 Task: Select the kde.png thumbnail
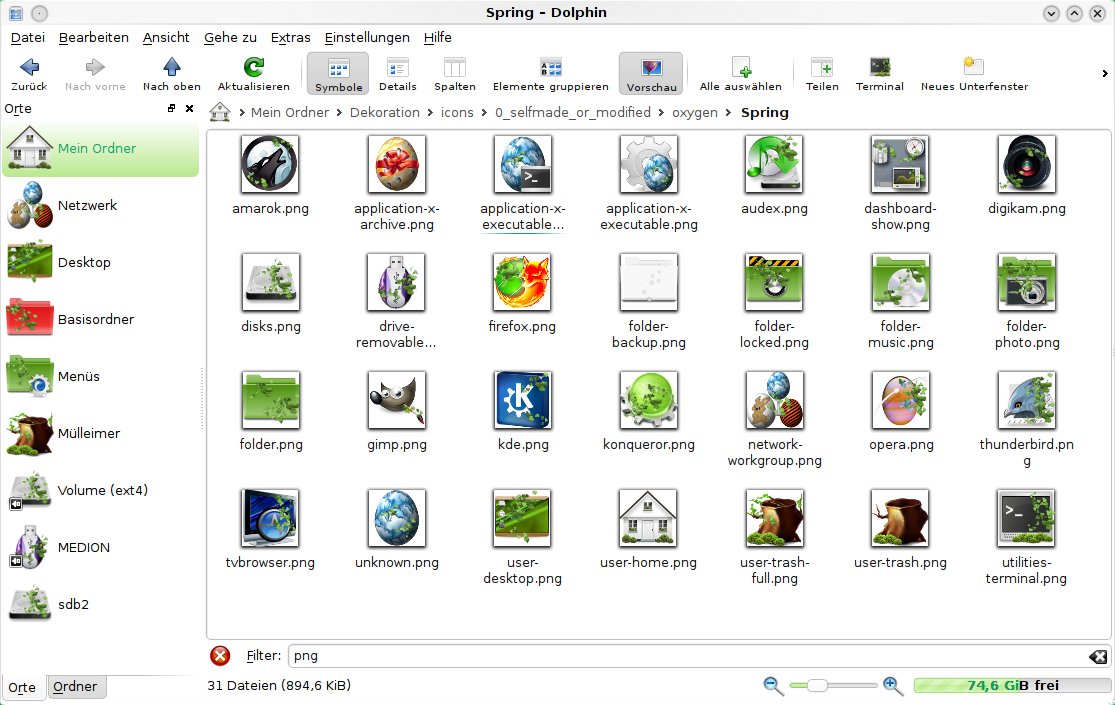click(523, 401)
